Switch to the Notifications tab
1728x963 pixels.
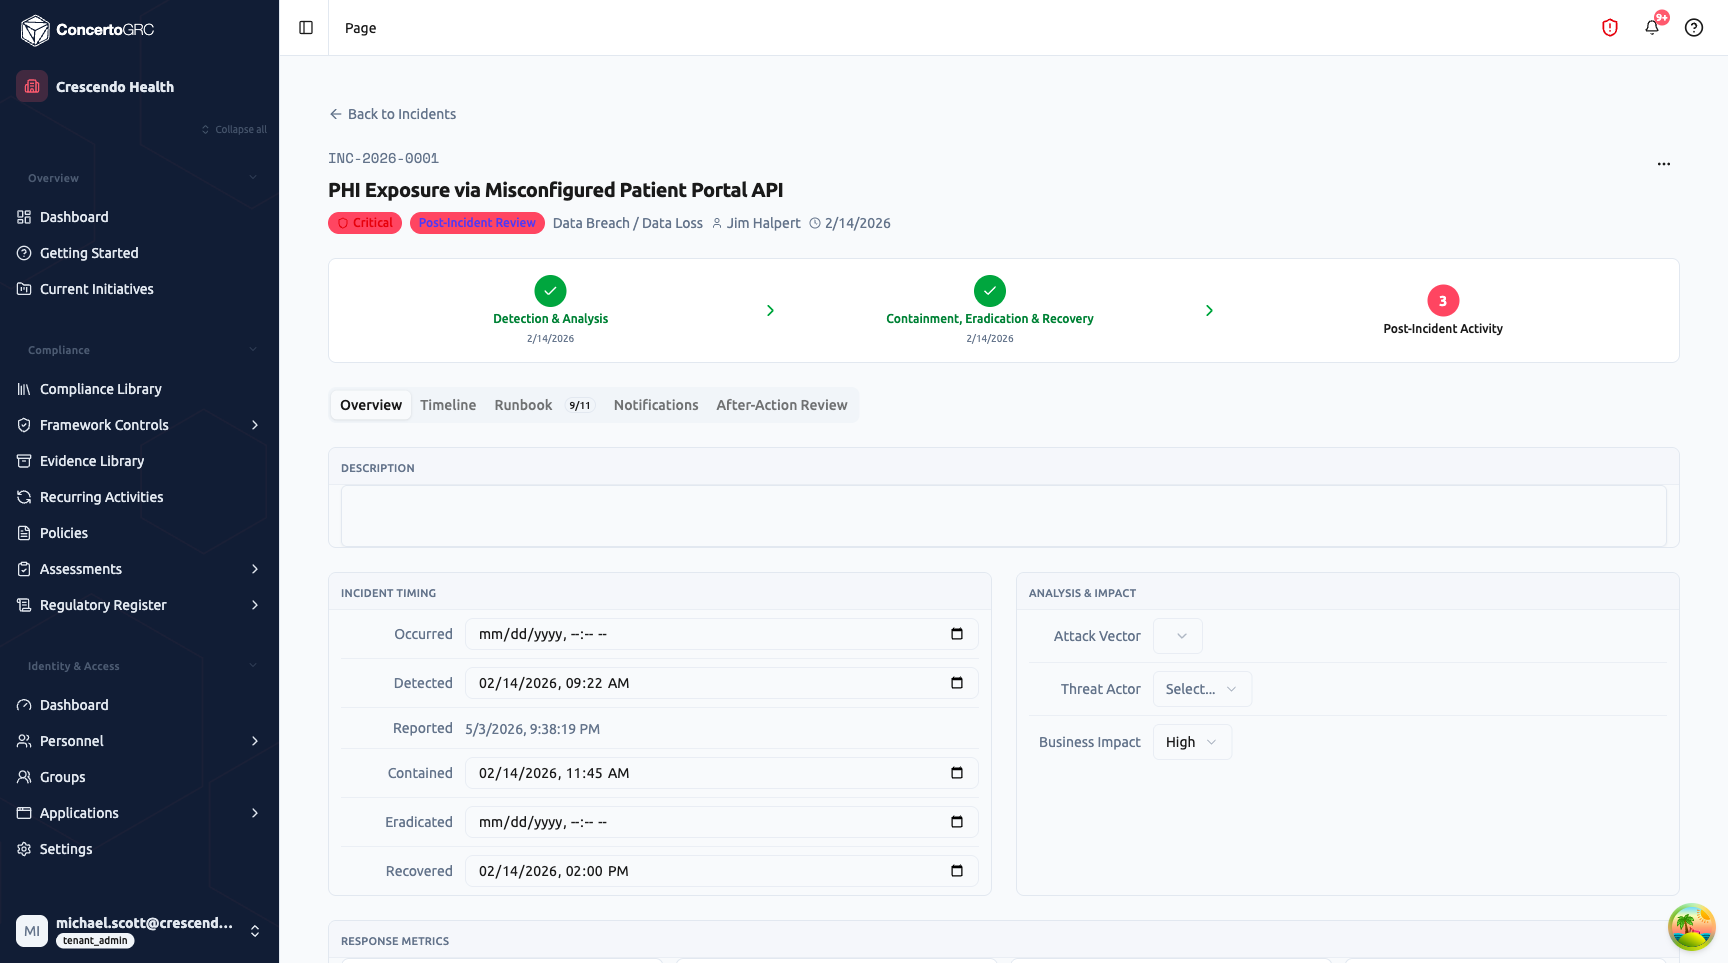[x=656, y=405]
